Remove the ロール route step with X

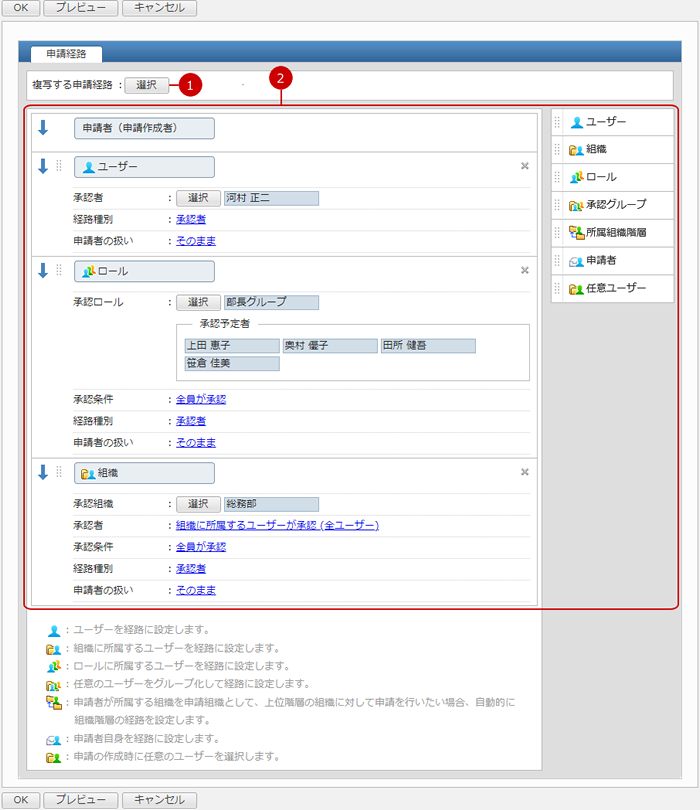tap(525, 270)
